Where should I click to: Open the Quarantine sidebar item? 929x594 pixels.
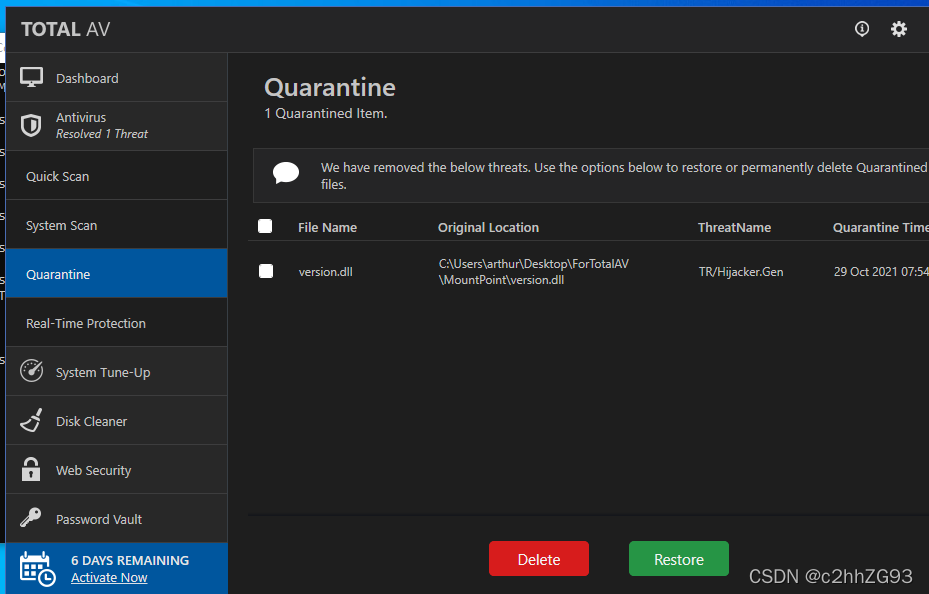click(117, 274)
